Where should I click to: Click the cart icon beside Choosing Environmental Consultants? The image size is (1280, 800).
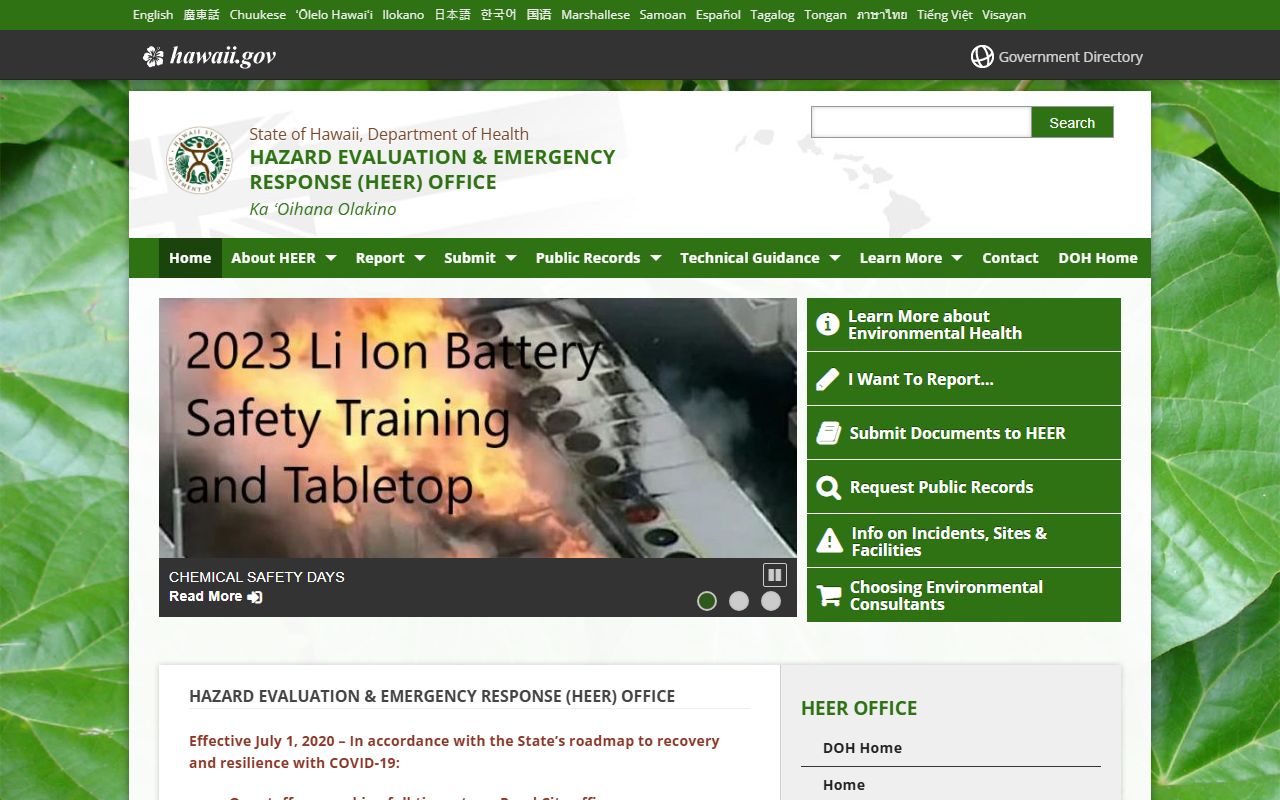829,595
